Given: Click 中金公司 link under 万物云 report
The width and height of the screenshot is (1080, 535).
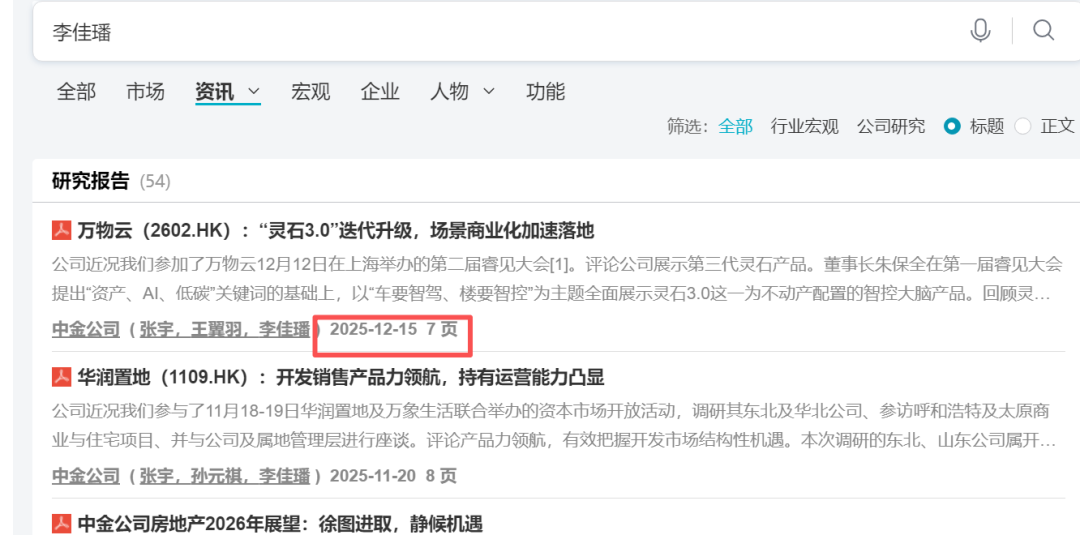Looking at the screenshot, I should (x=86, y=330).
